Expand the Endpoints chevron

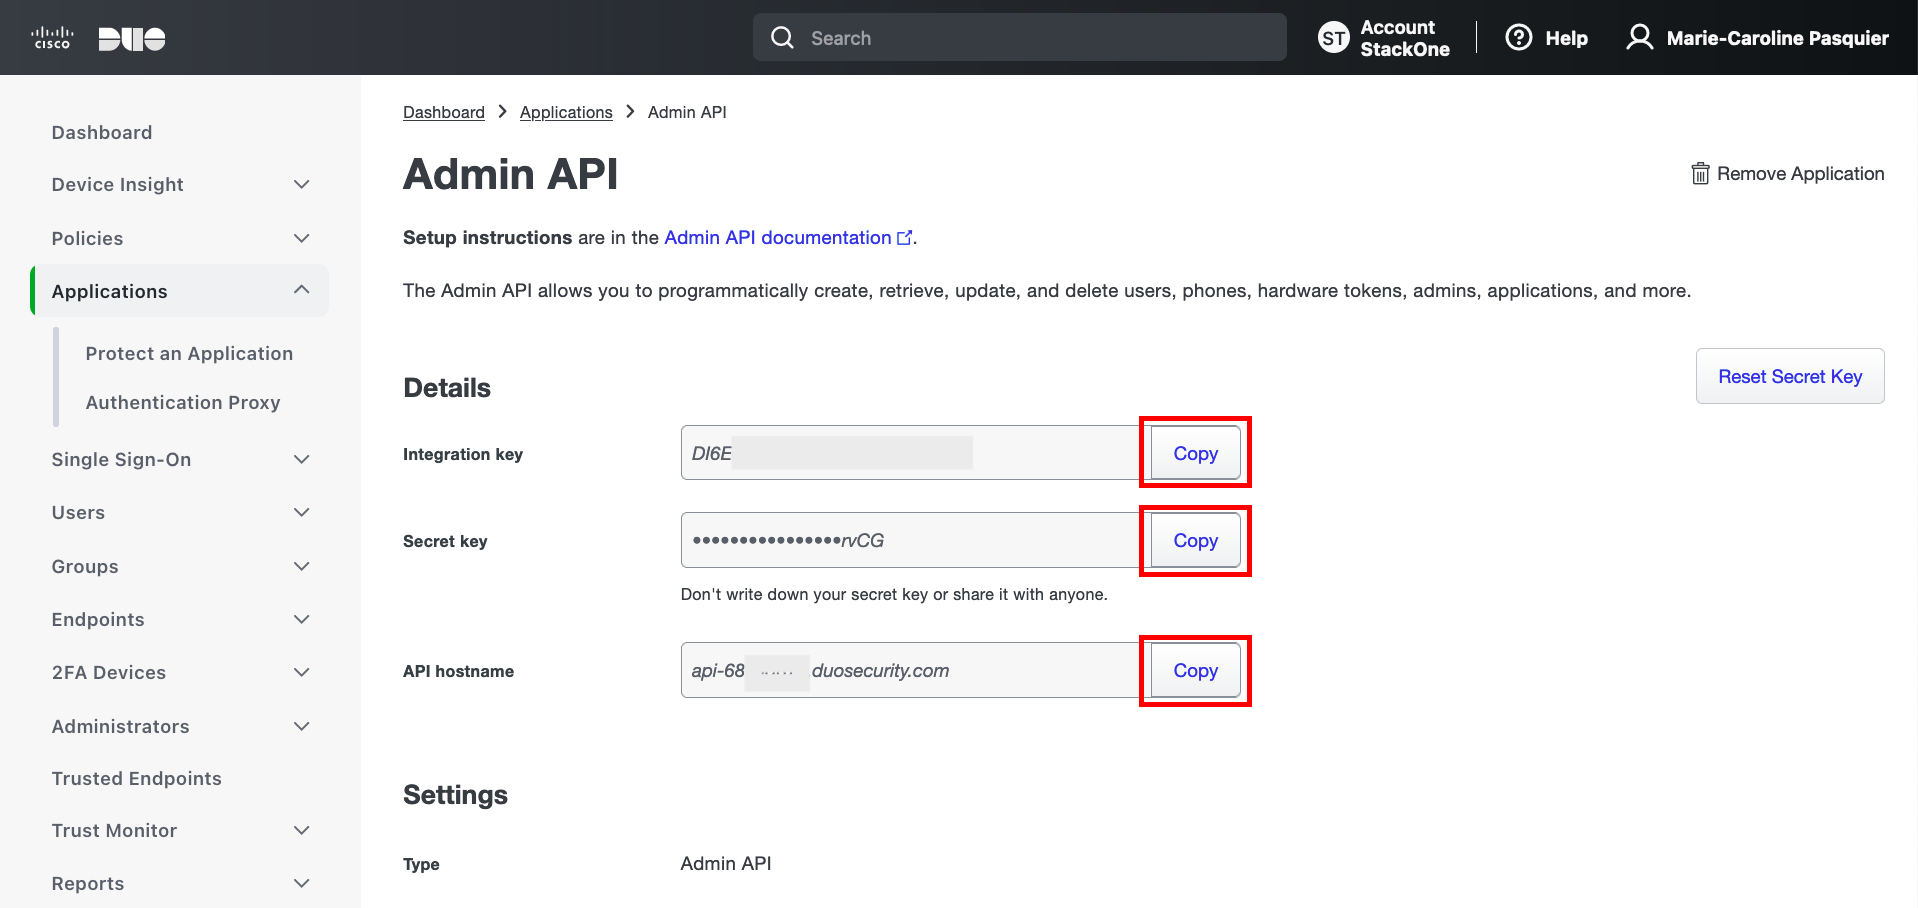(x=302, y=620)
